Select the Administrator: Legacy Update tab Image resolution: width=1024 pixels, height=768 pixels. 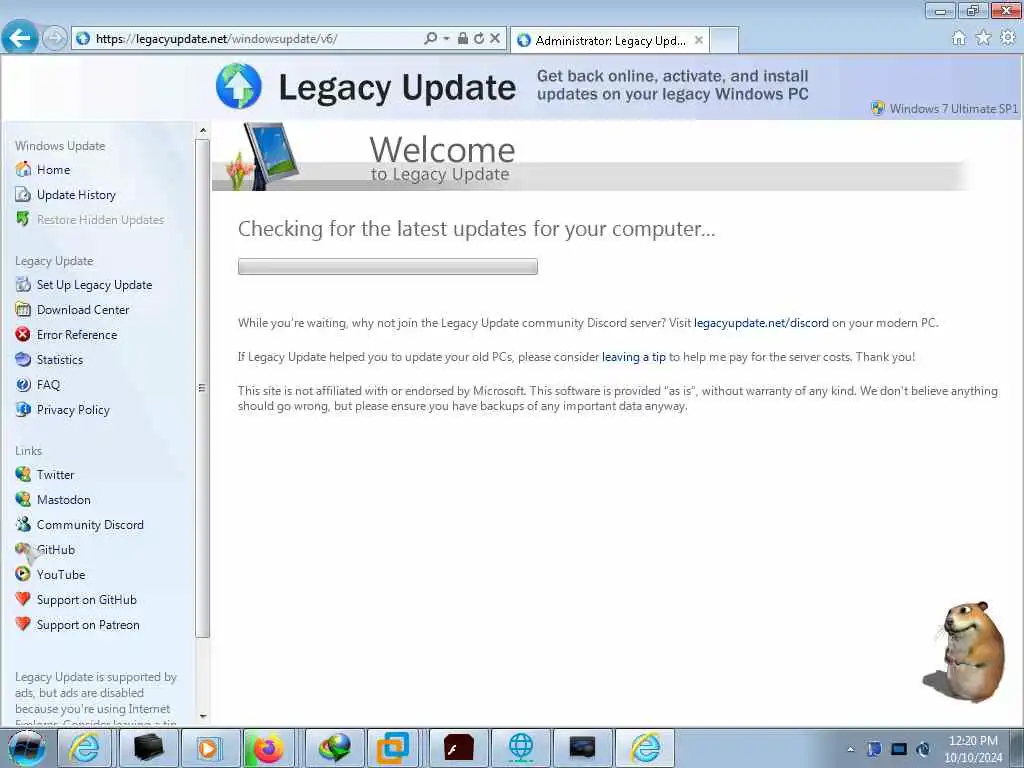(609, 40)
